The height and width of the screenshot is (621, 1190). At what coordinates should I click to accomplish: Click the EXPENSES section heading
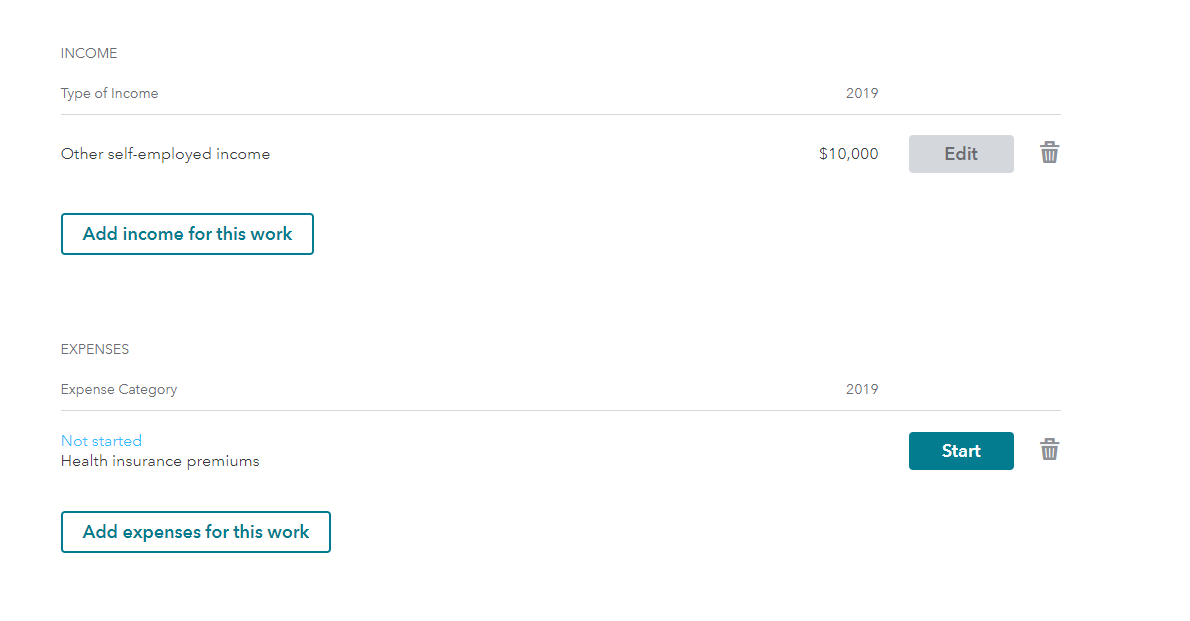[95, 349]
